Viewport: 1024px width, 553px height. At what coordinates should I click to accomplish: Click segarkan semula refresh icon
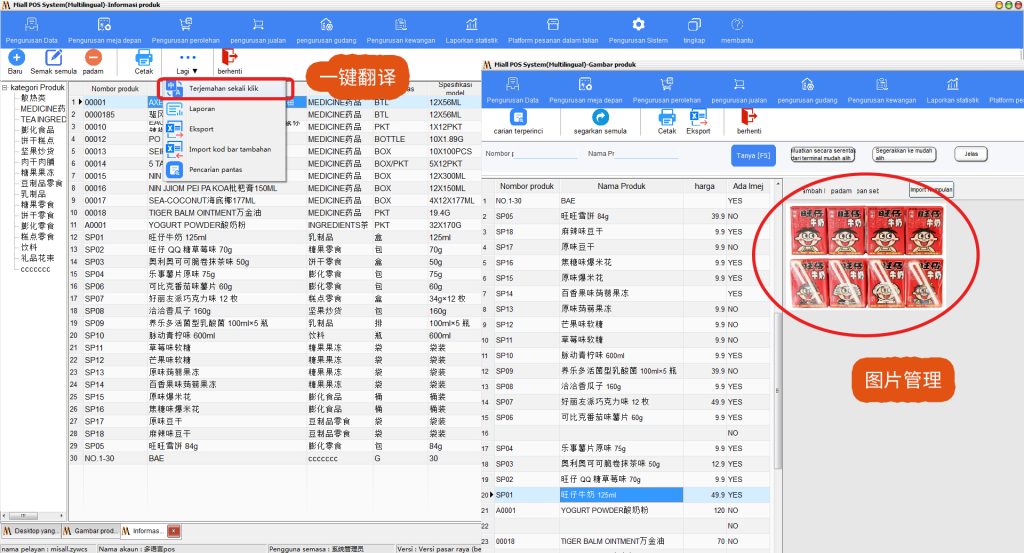pos(600,117)
